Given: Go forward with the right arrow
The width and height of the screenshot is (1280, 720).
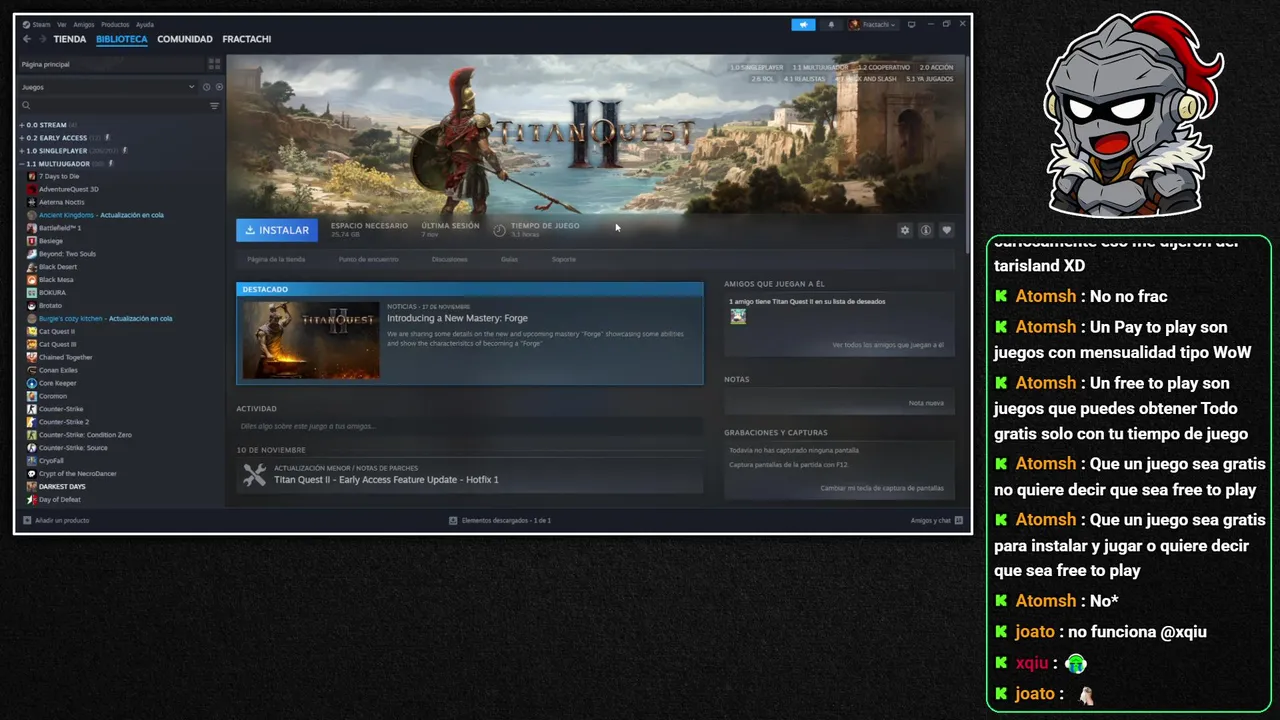Looking at the screenshot, I should (41, 39).
